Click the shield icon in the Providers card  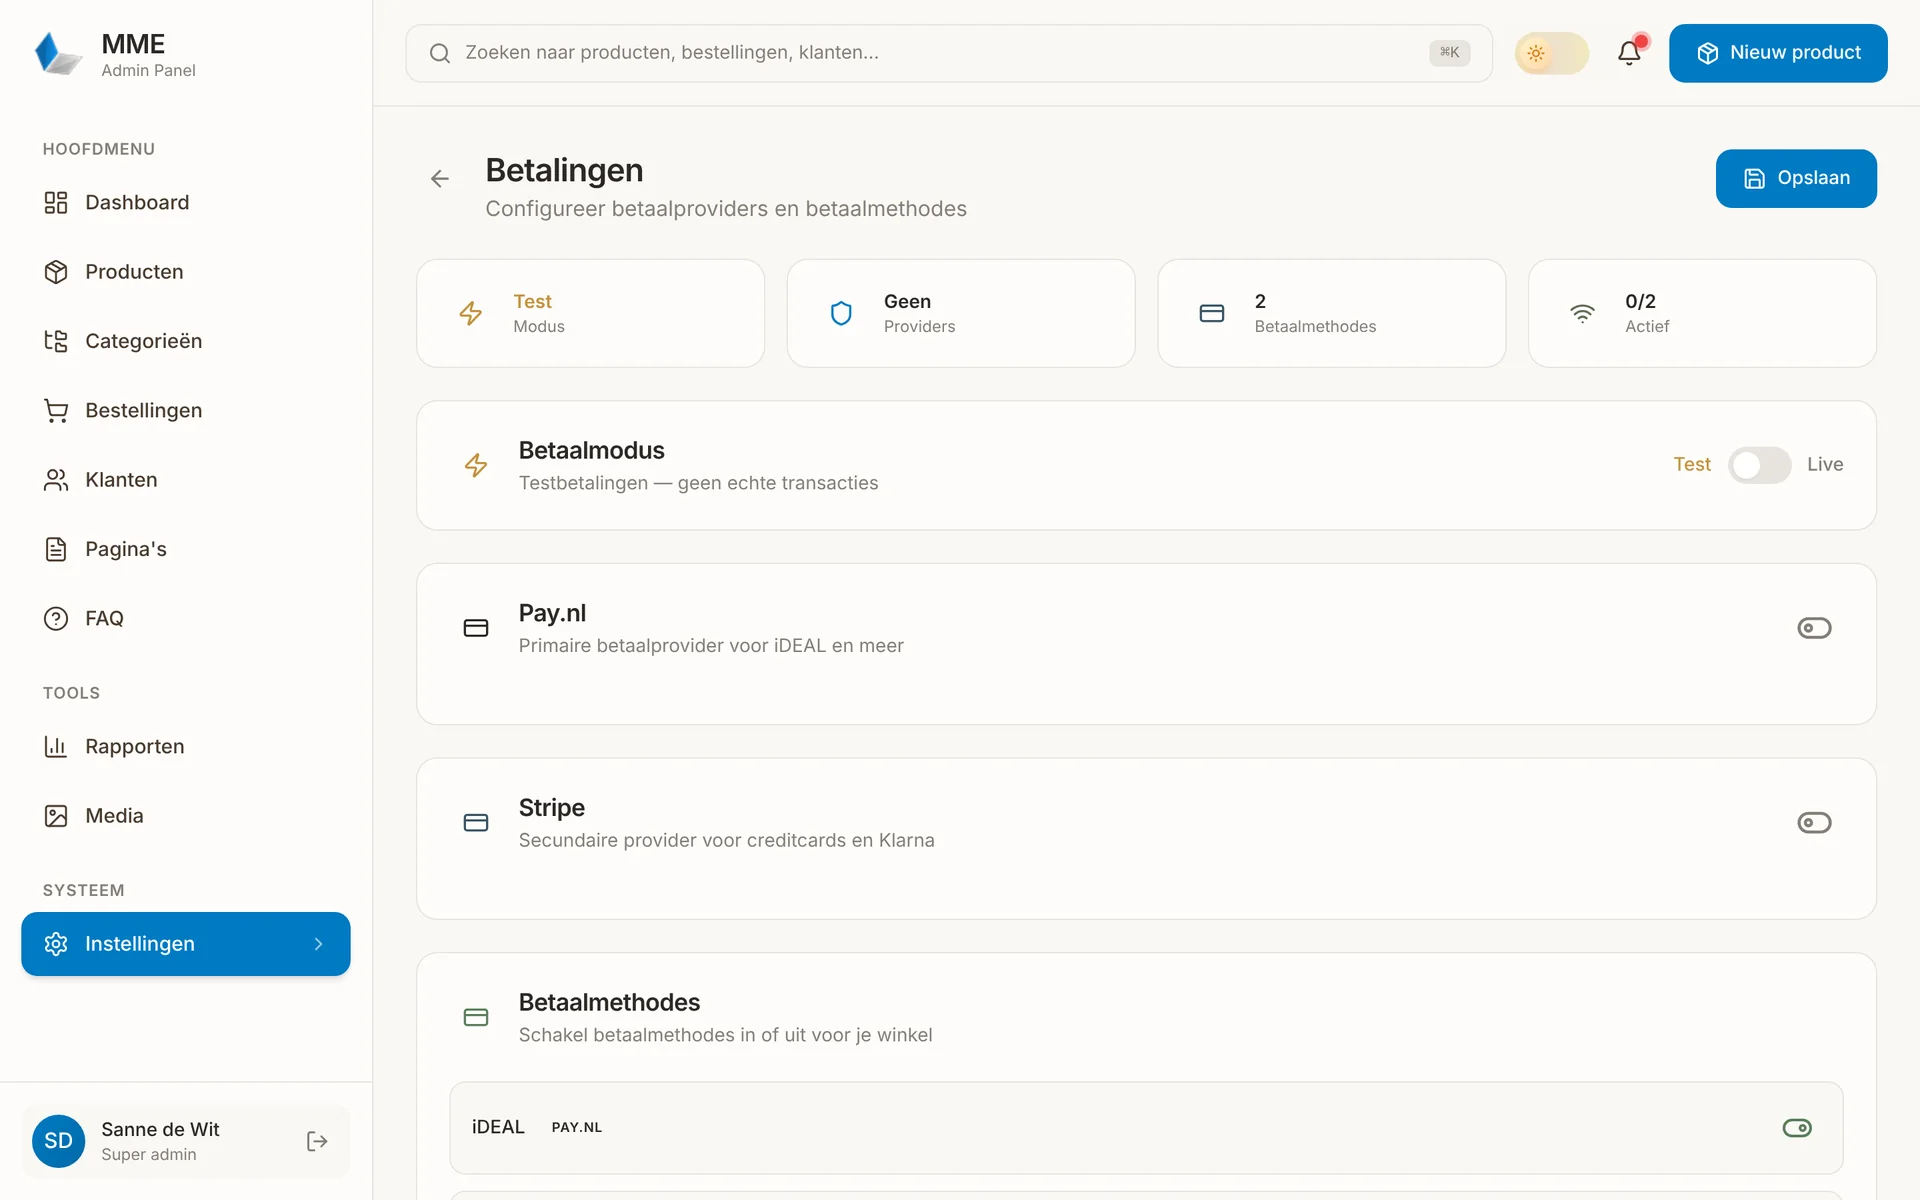pos(842,313)
